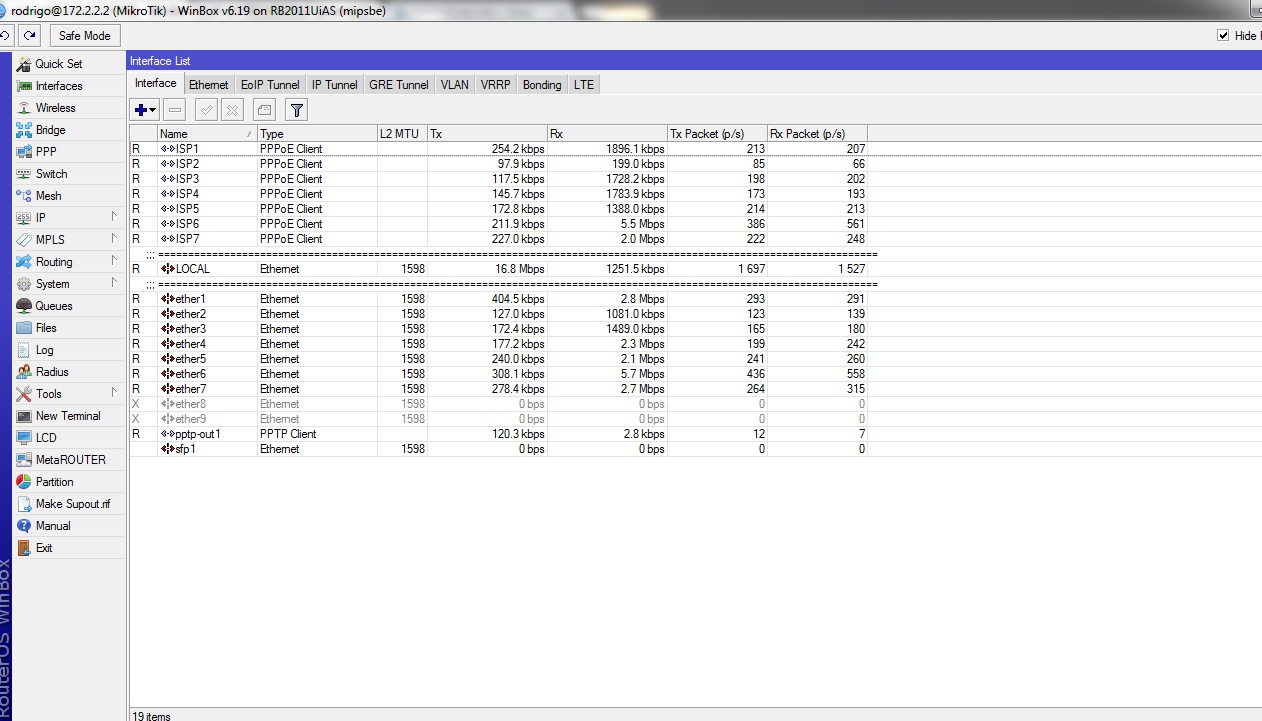Open the Queues section
Image resolution: width=1262 pixels, height=721 pixels.
point(68,306)
